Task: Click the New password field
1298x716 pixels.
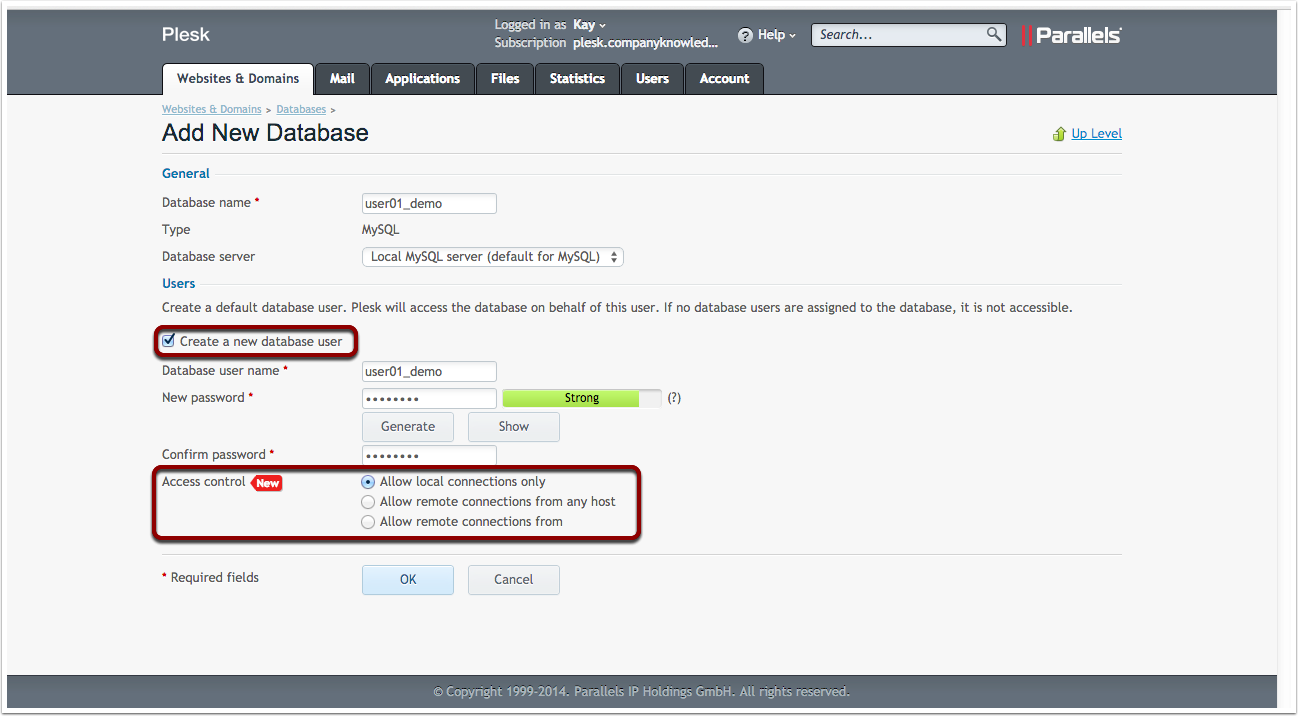Action: coord(429,399)
